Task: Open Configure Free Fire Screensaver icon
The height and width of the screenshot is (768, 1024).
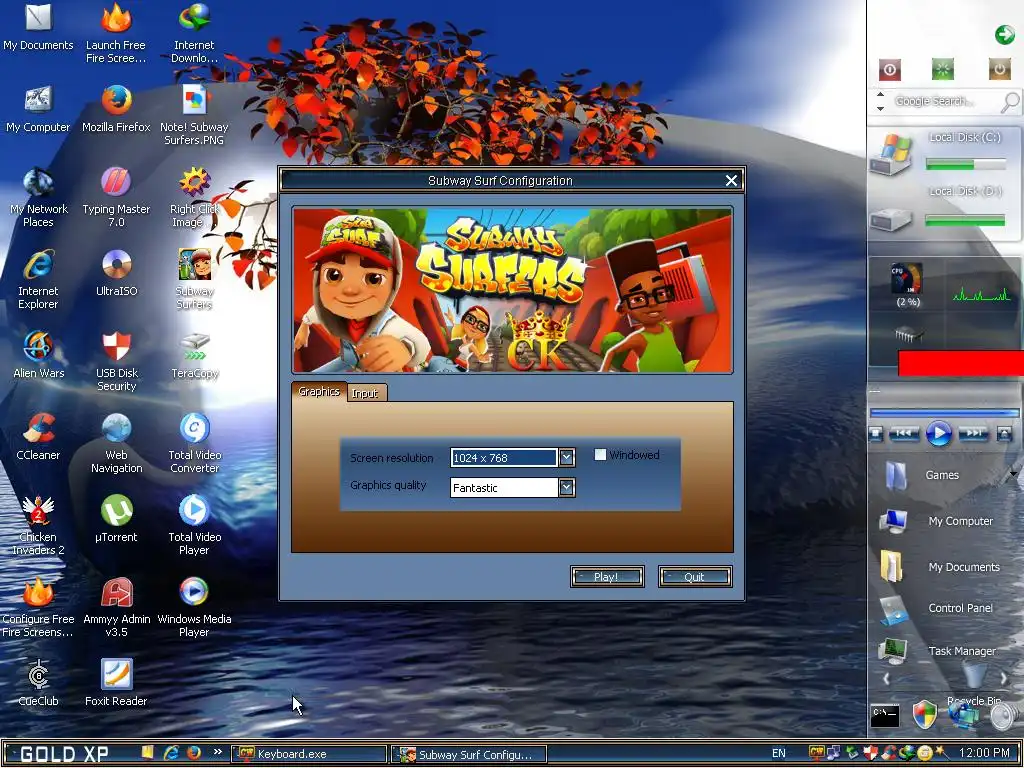Action: click(38, 607)
